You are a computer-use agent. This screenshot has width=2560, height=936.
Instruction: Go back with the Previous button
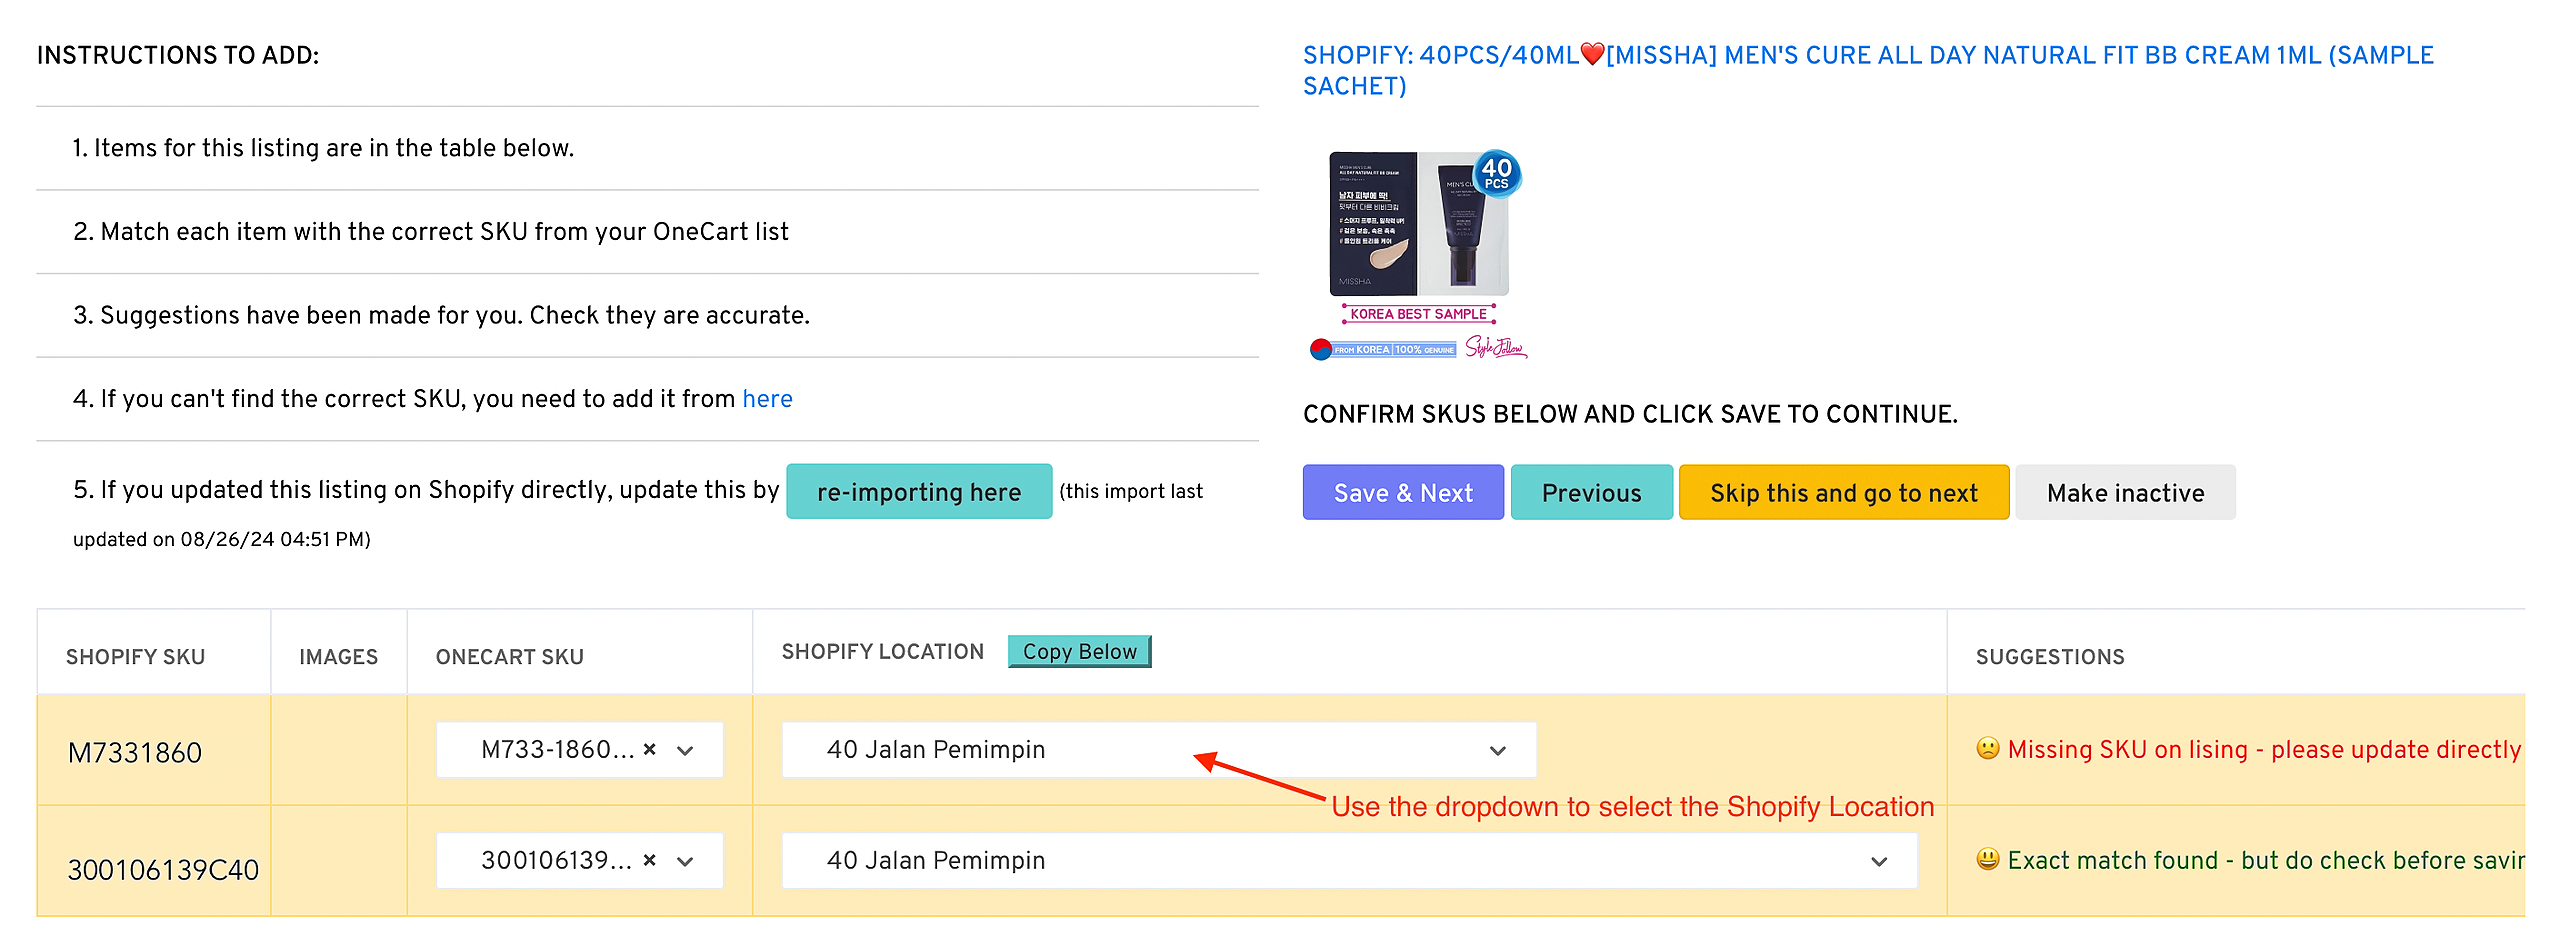1590,493
